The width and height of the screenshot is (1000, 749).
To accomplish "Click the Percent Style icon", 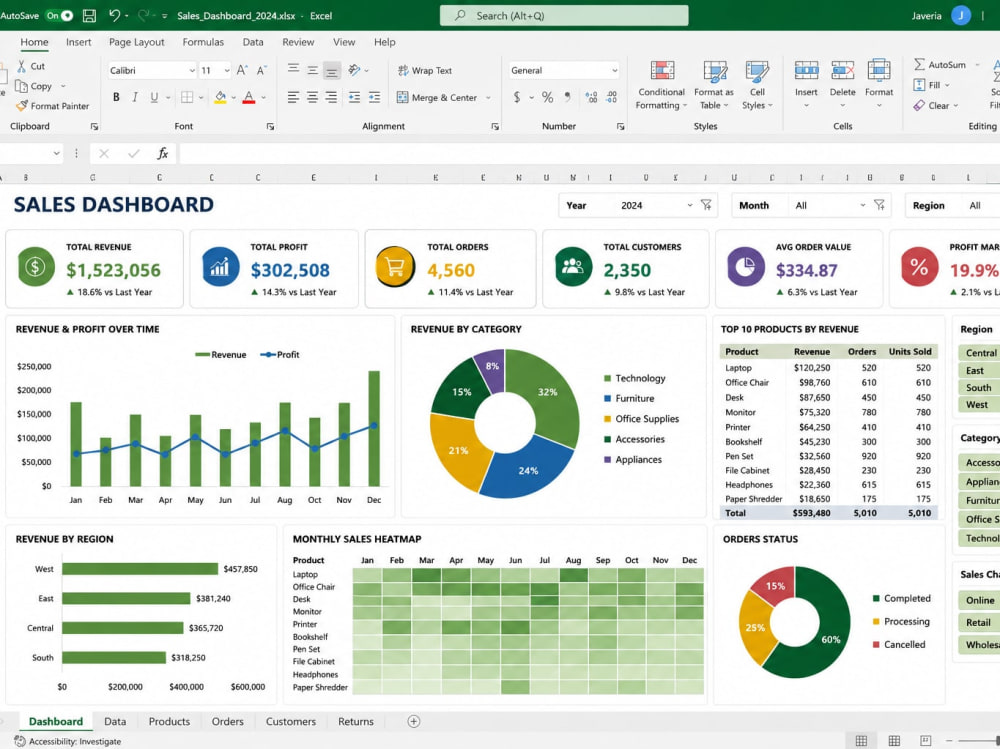I will [x=547, y=97].
